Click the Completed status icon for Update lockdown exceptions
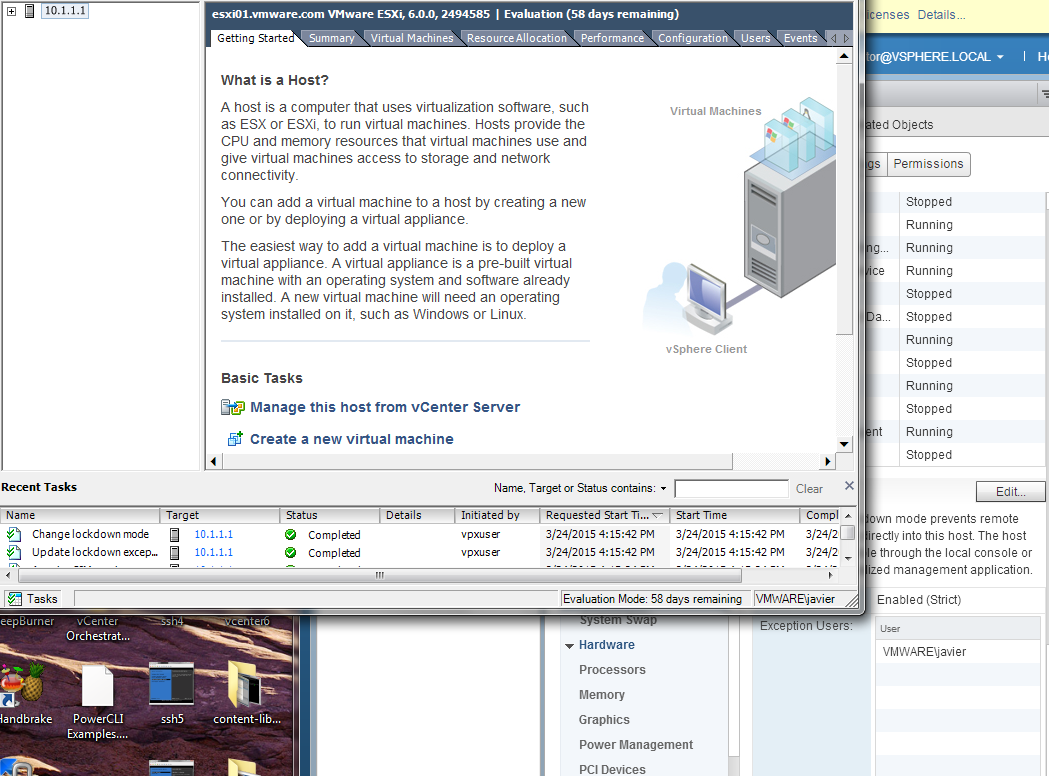 290,553
